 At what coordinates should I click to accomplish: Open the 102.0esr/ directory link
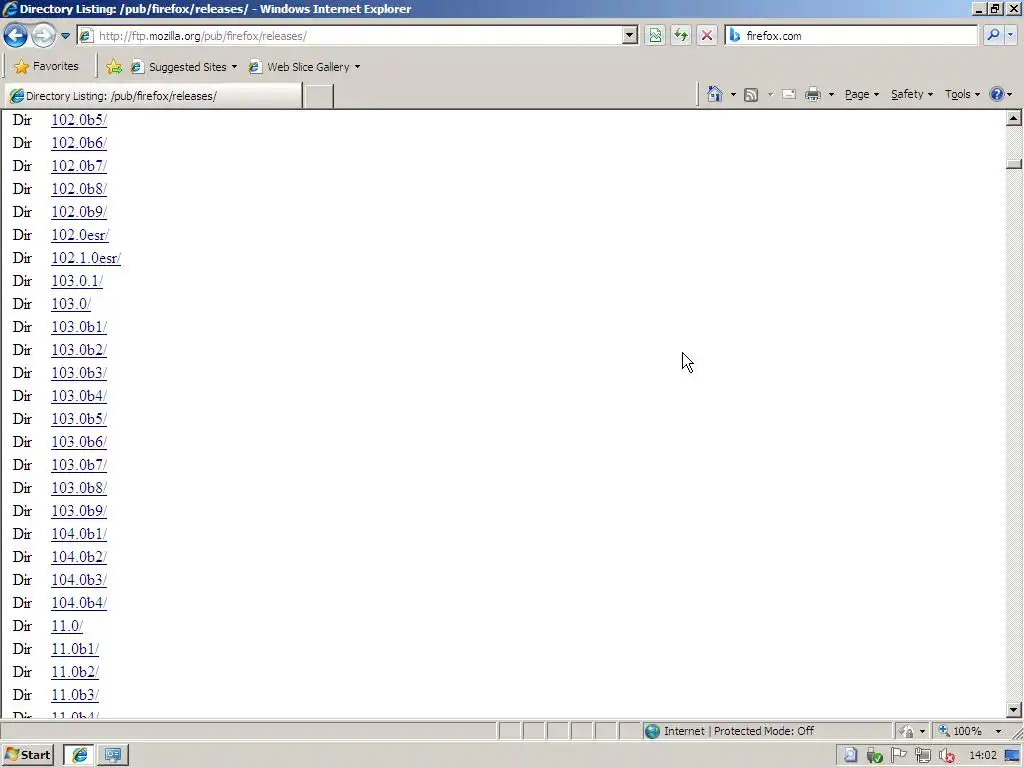click(x=80, y=235)
